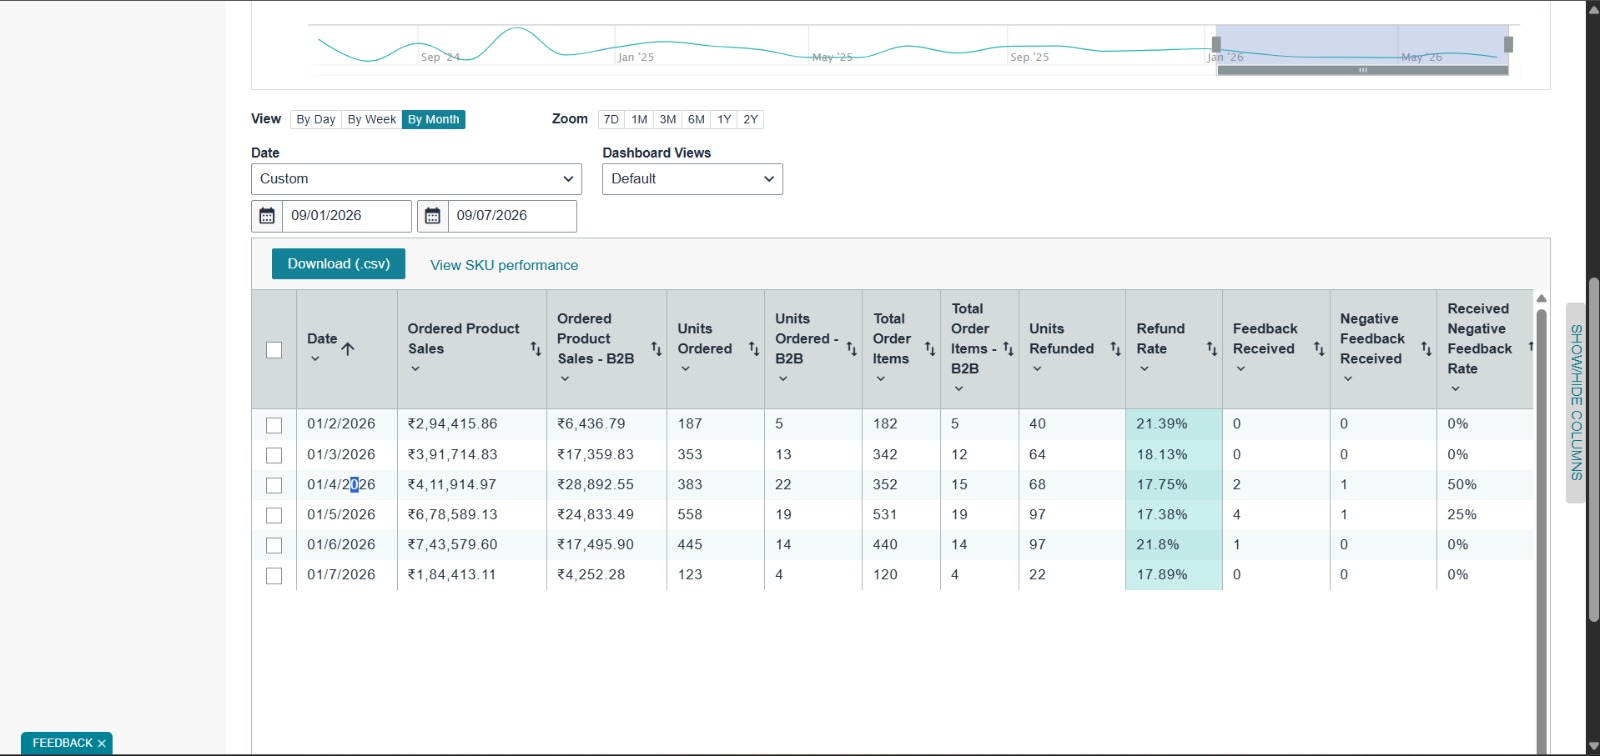Image resolution: width=1600 pixels, height=756 pixels.
Task: Expand the Total Order Items column chevron
Action: (881, 379)
